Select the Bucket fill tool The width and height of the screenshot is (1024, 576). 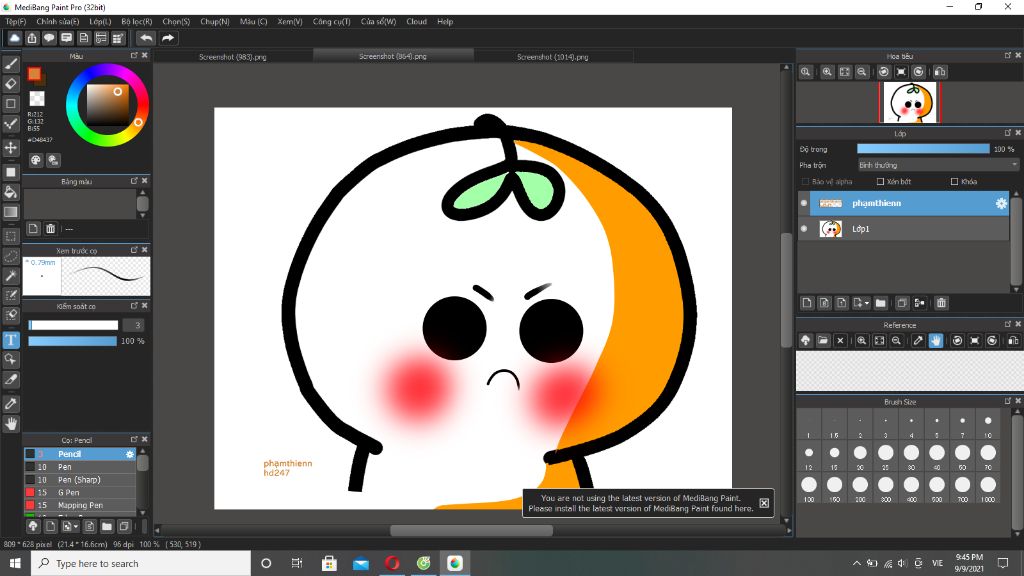tap(11, 192)
